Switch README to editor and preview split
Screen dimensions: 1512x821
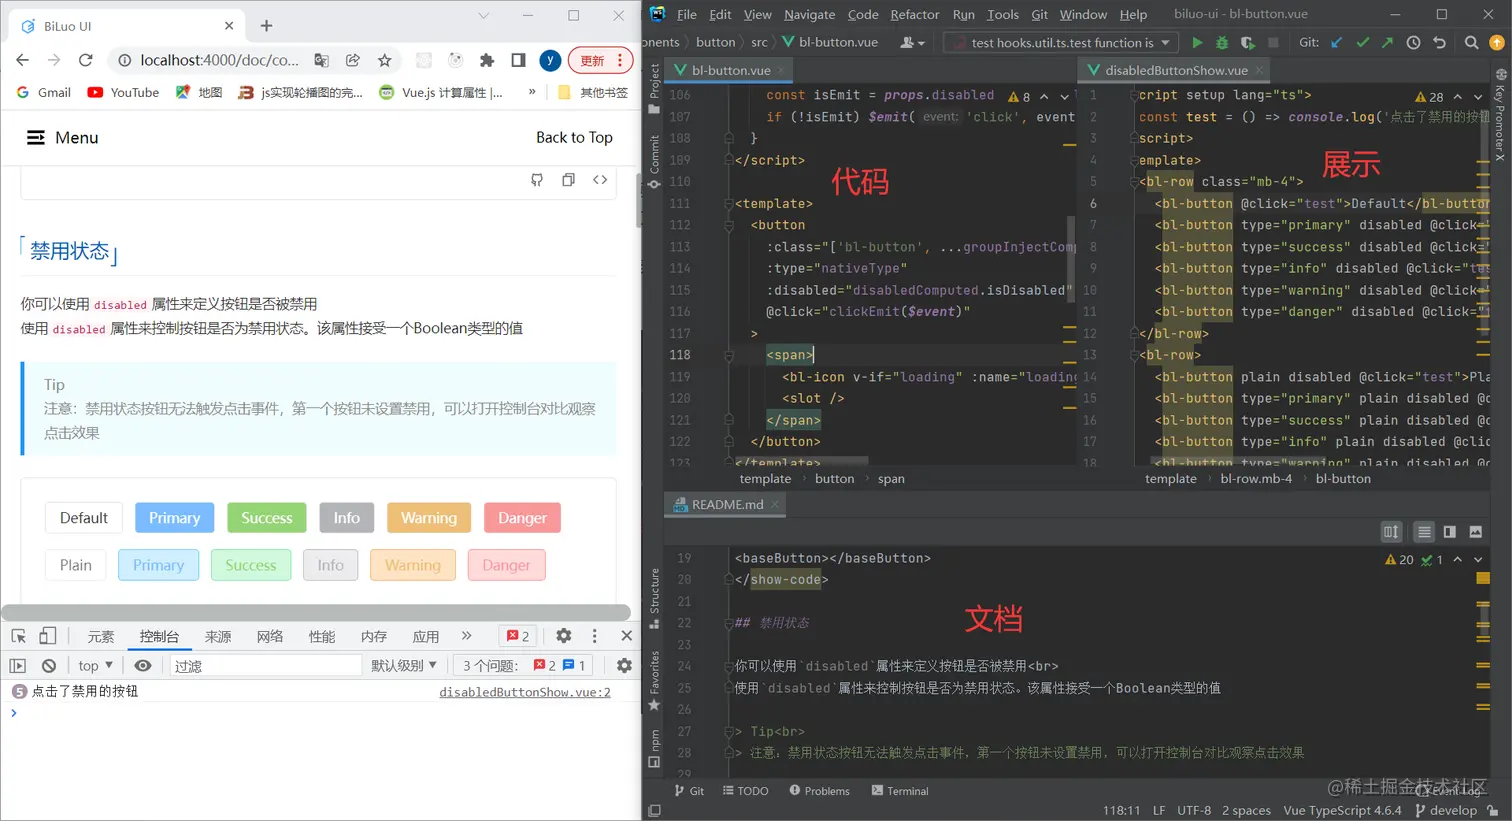pos(1450,532)
